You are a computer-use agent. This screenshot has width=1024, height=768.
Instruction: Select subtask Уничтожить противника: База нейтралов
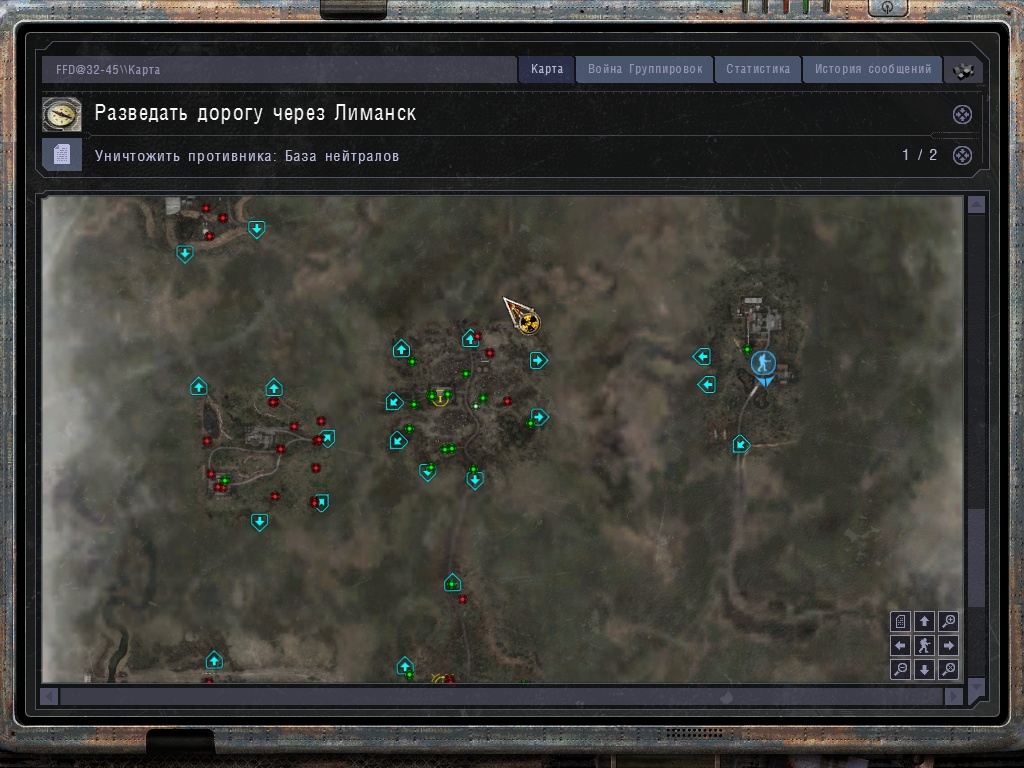(247, 156)
